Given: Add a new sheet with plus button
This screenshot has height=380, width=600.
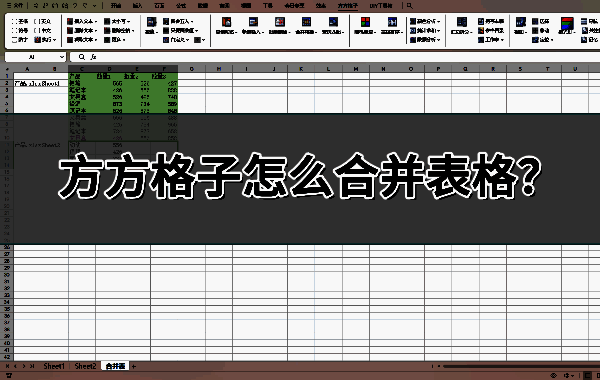Looking at the screenshot, I should [x=134, y=366].
